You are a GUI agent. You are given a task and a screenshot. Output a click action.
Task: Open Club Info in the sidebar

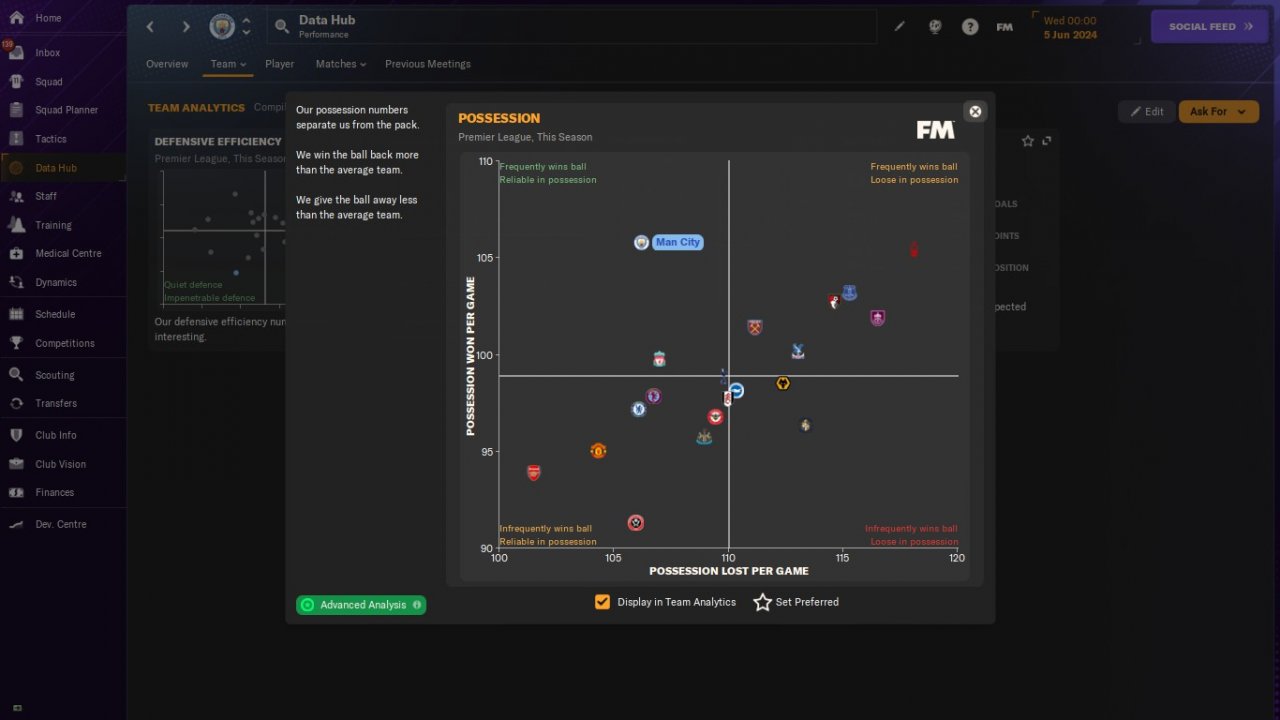[56, 435]
